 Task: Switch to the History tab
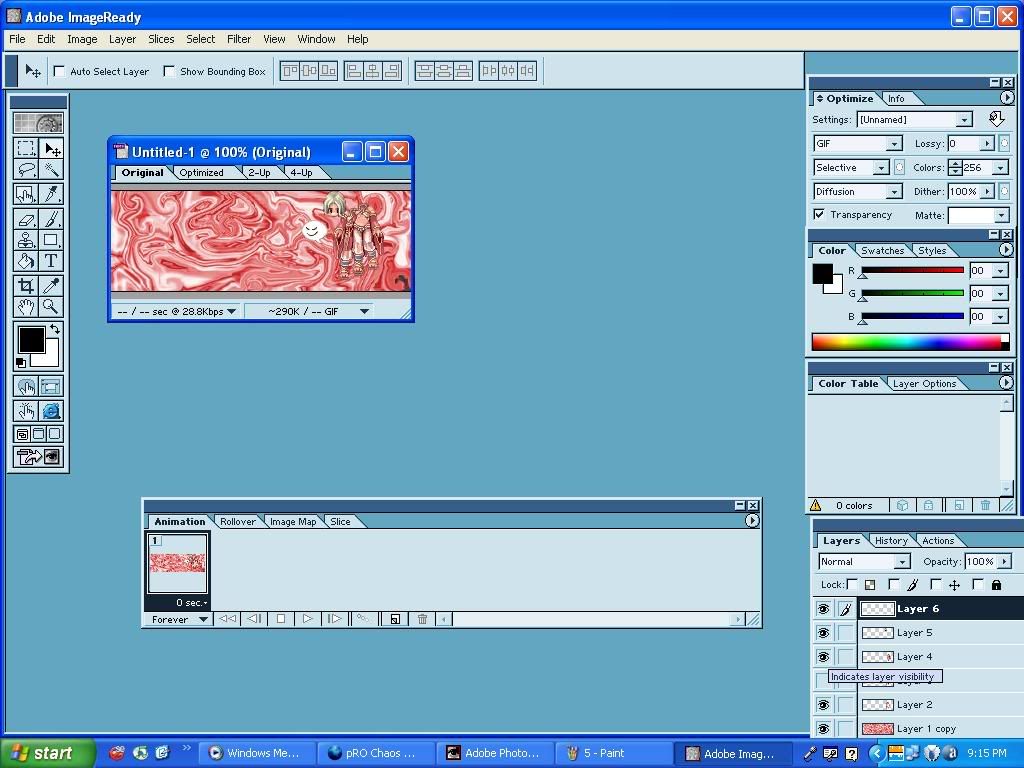tap(891, 540)
